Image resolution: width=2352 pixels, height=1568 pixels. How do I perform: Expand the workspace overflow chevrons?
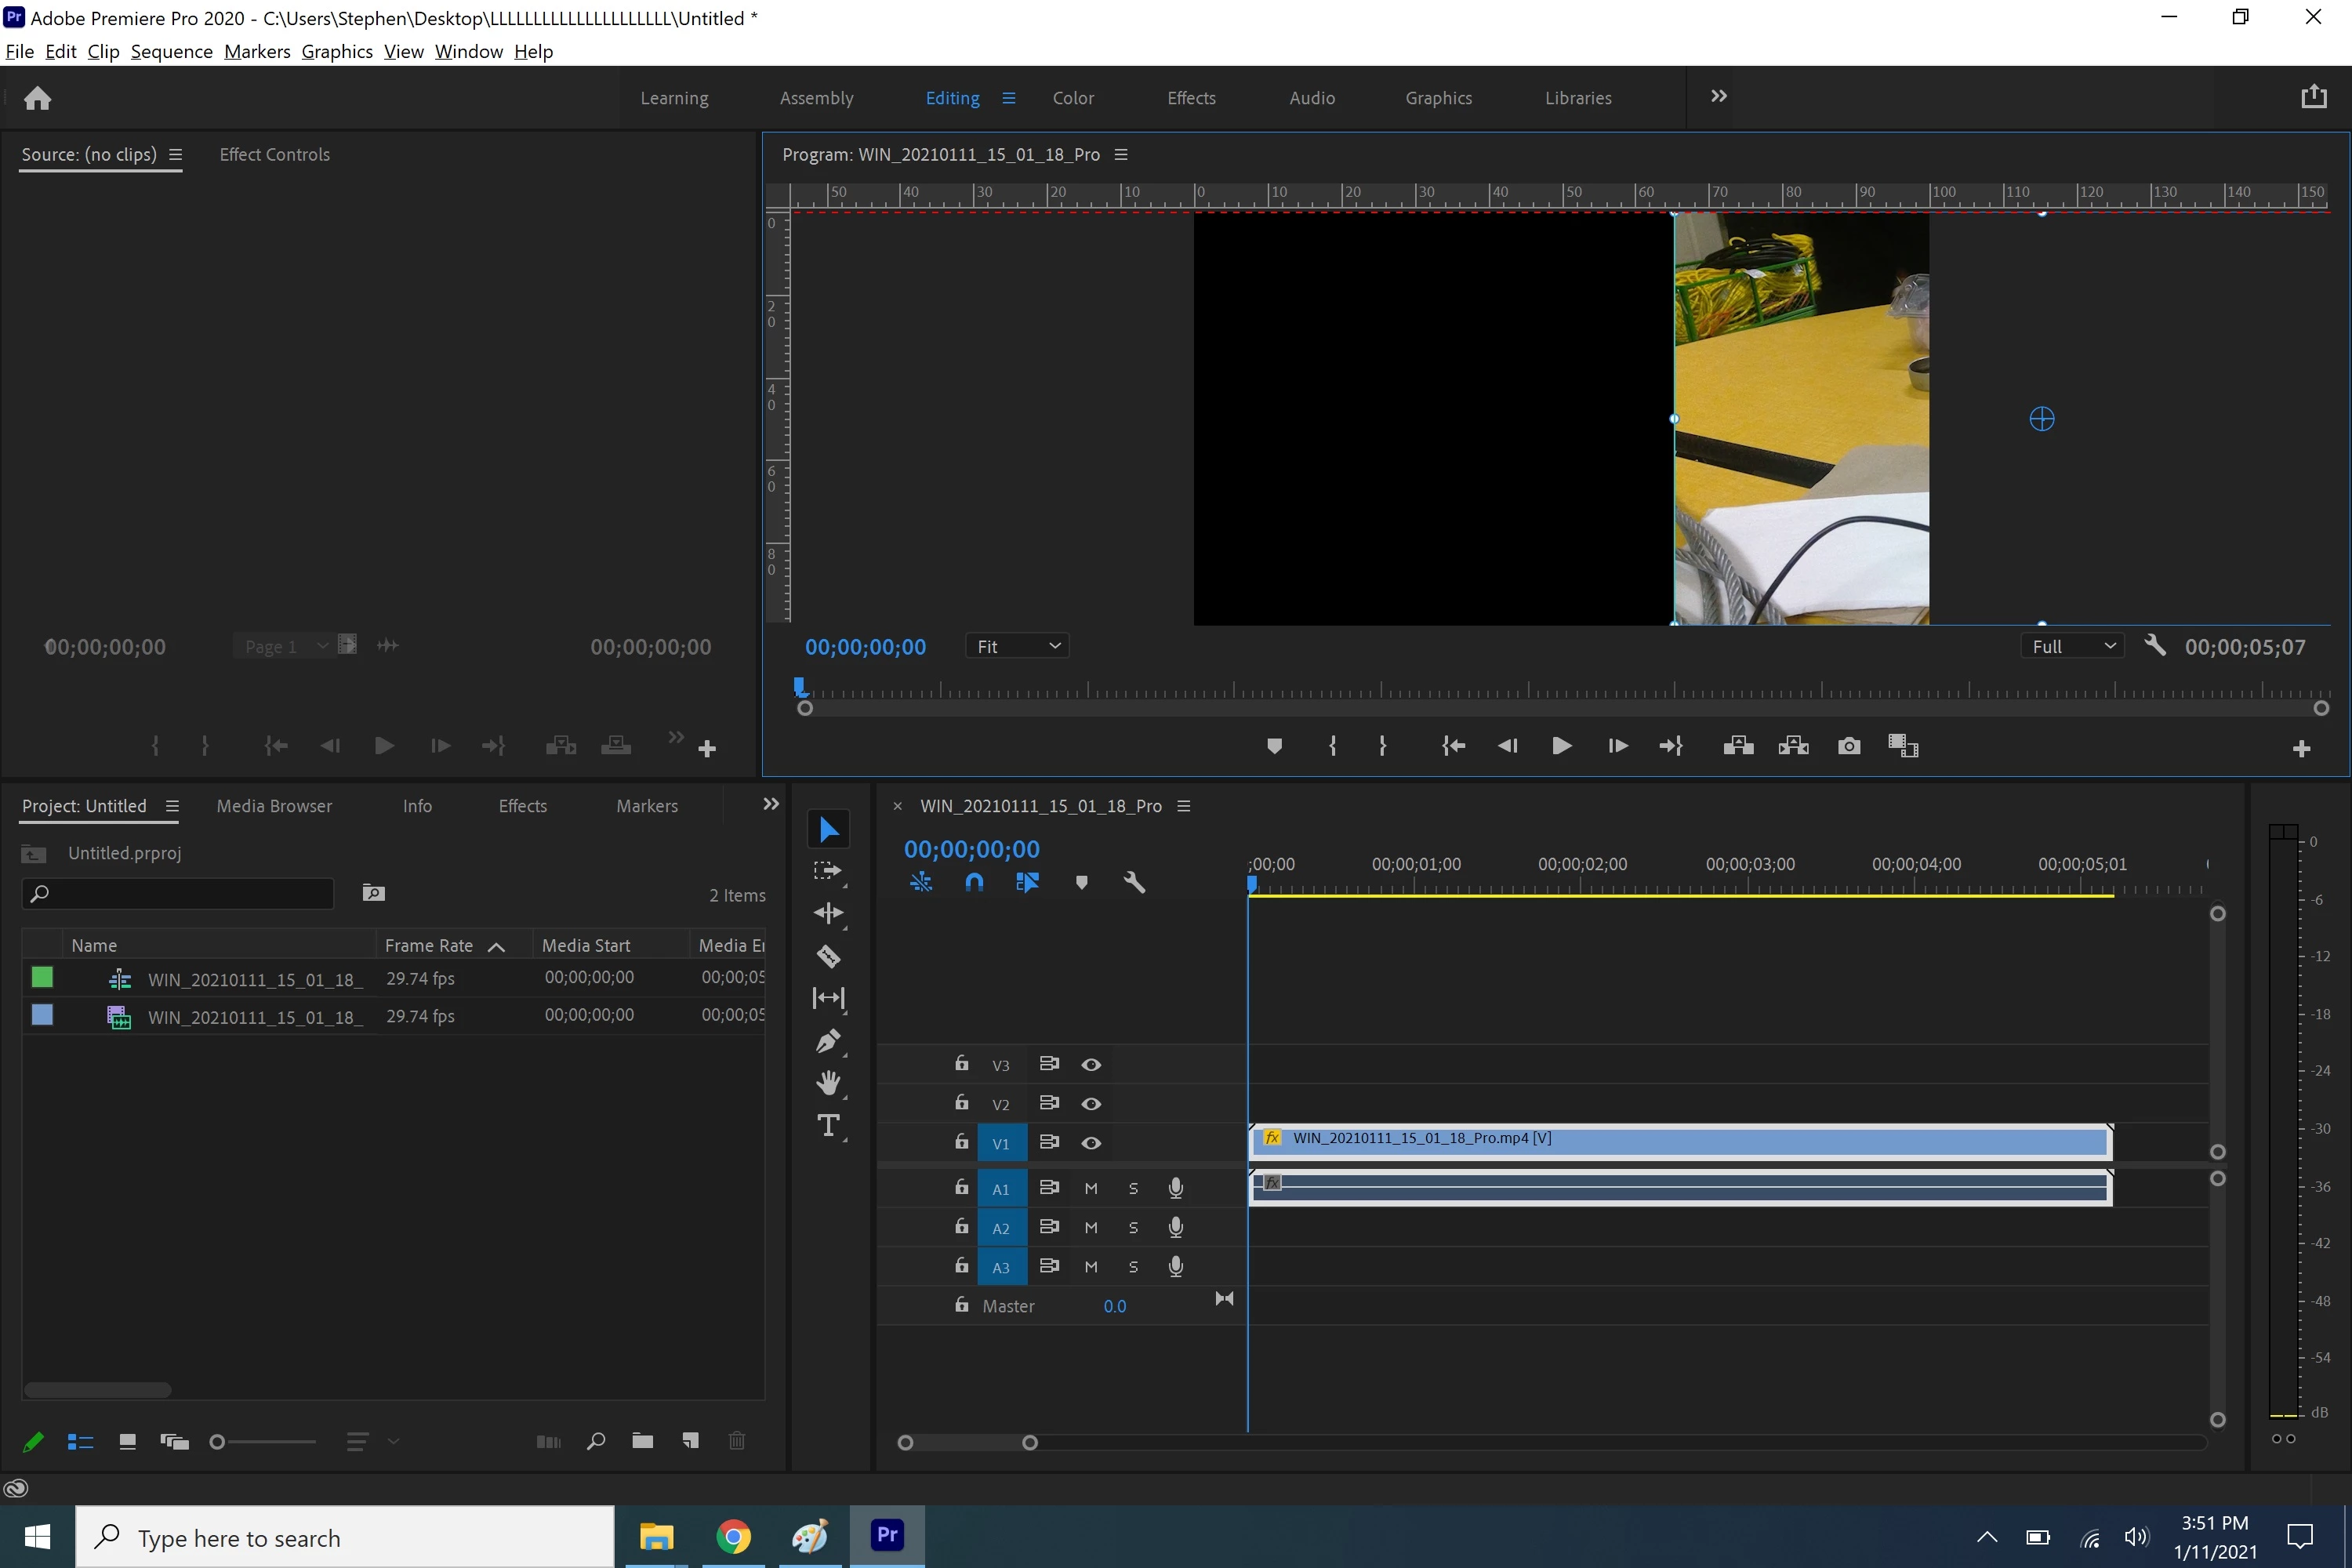pyautogui.click(x=1718, y=97)
